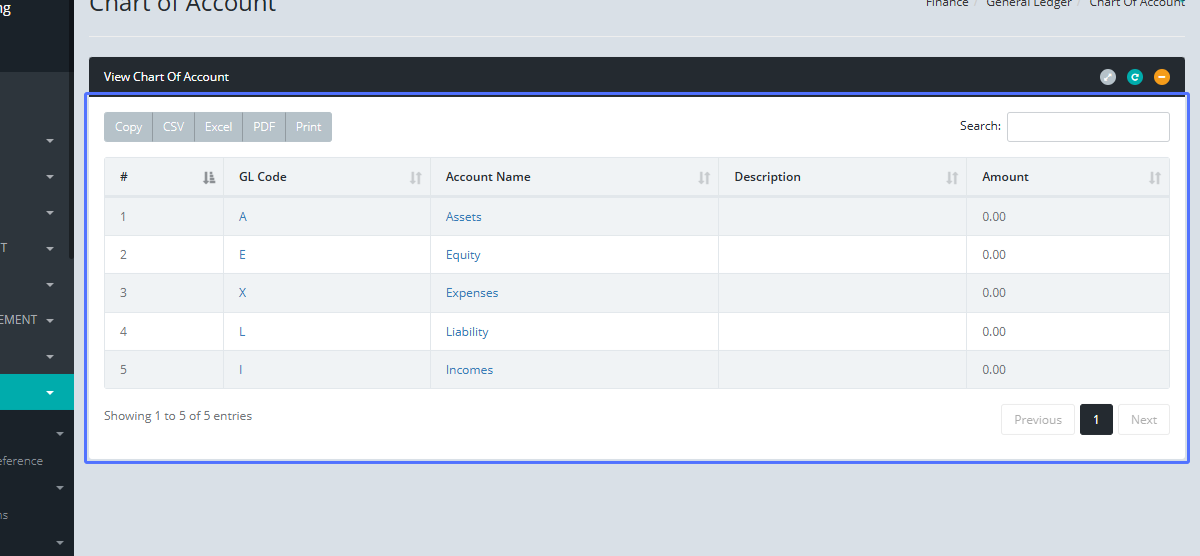Go to page 1 in pagination
1200x556 pixels.
pyautogui.click(x=1096, y=420)
